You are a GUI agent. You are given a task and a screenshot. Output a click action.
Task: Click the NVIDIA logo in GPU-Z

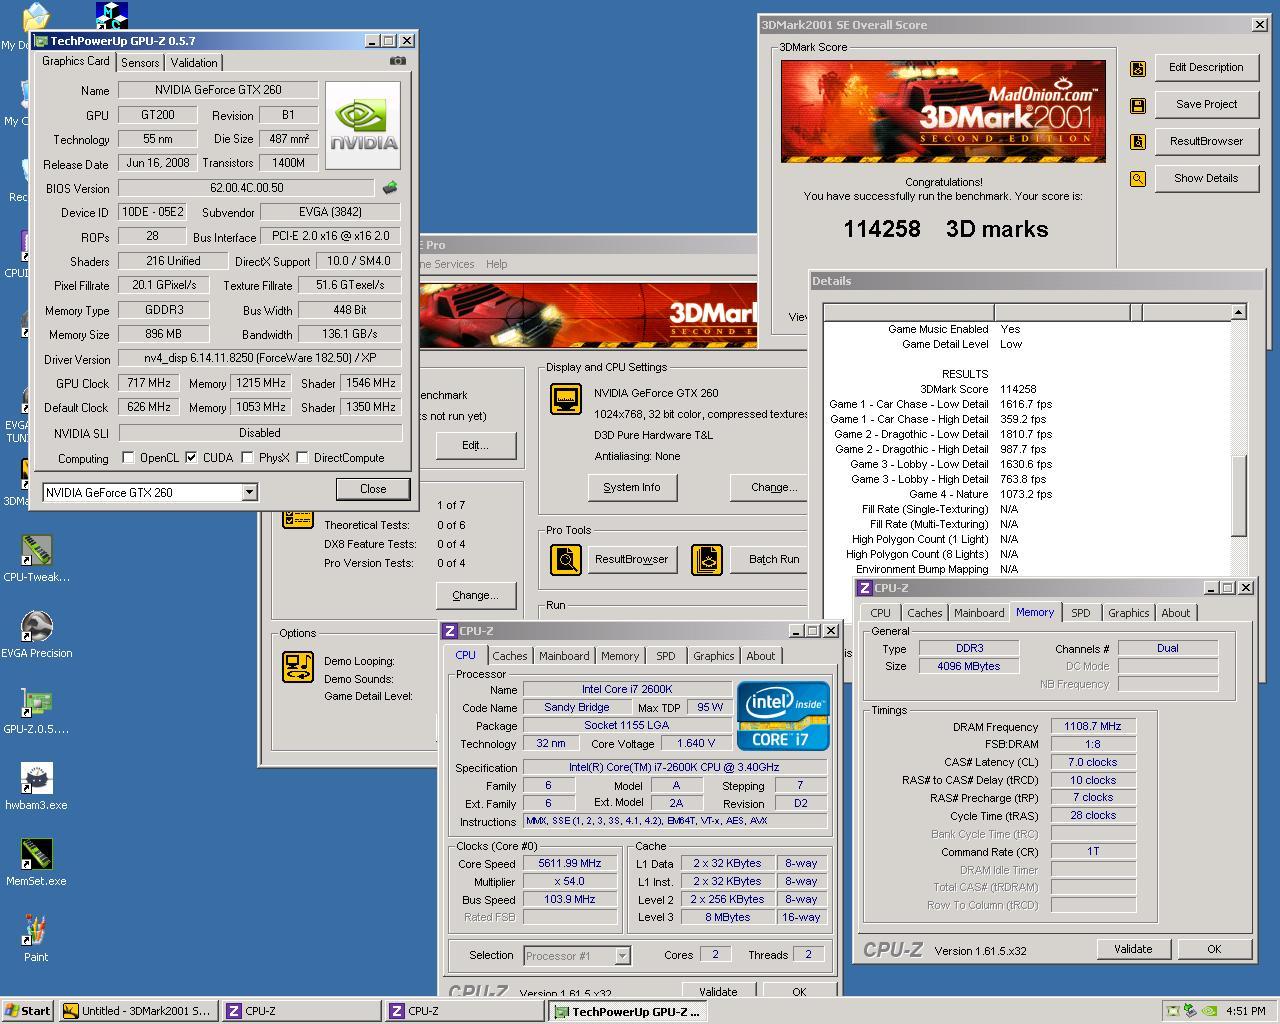[x=363, y=125]
